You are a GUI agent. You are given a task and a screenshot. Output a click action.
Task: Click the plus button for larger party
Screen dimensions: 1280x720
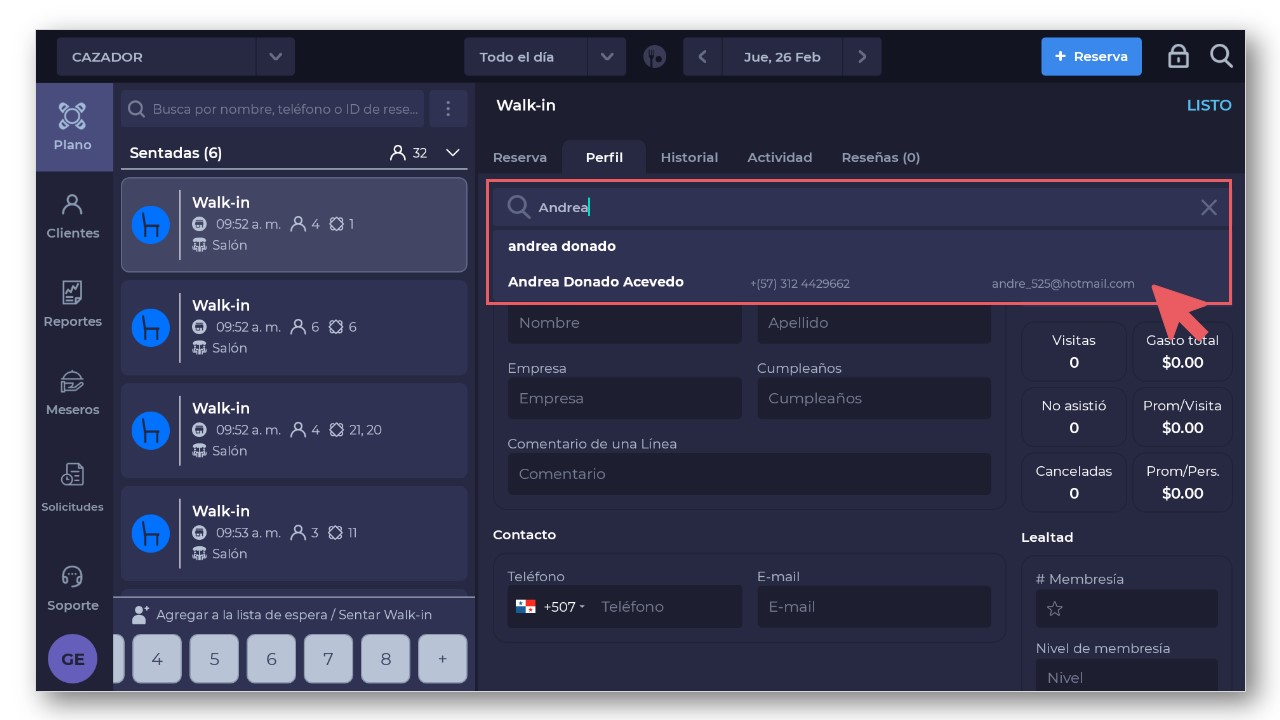pyautogui.click(x=442, y=659)
